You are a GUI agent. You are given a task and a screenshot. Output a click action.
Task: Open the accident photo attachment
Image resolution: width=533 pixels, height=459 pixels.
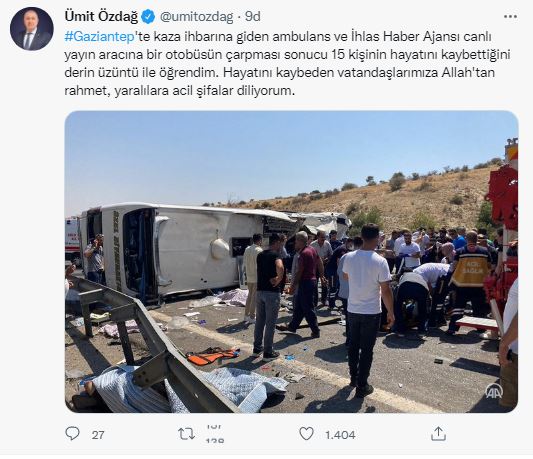point(291,261)
